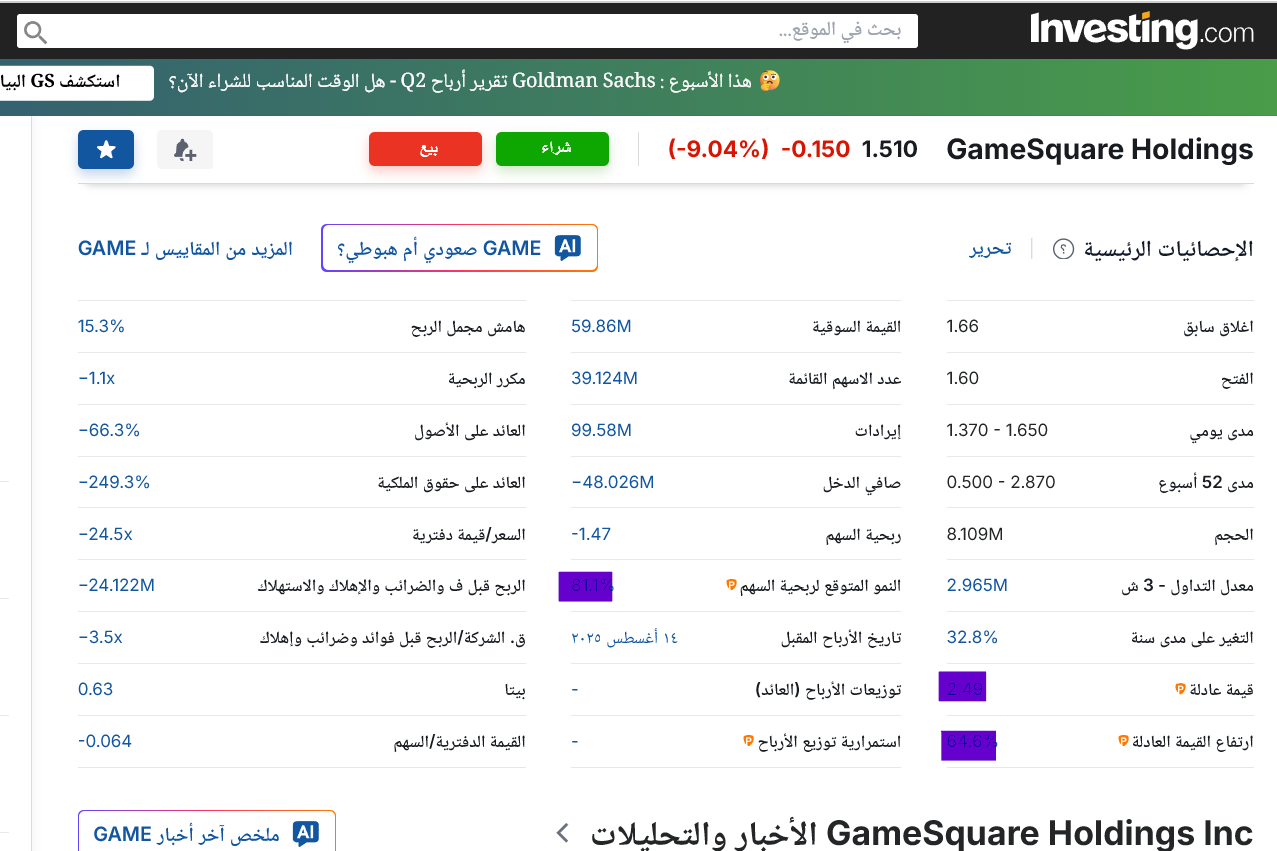Click the تحرير edit link
The width and height of the screenshot is (1277, 851).
pyautogui.click(x=990, y=249)
